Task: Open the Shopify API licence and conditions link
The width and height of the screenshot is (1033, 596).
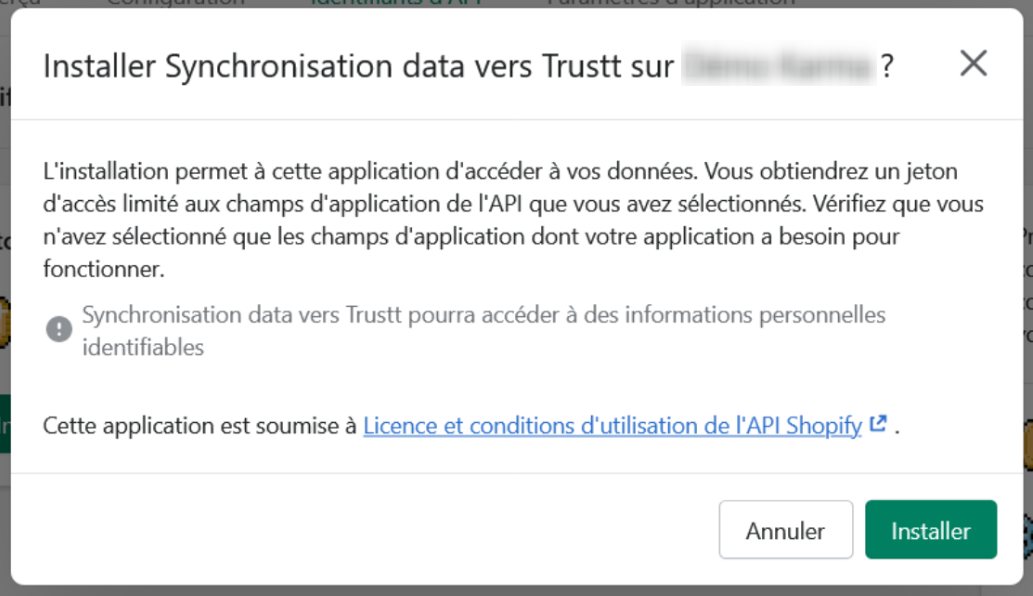Action: pos(612,426)
